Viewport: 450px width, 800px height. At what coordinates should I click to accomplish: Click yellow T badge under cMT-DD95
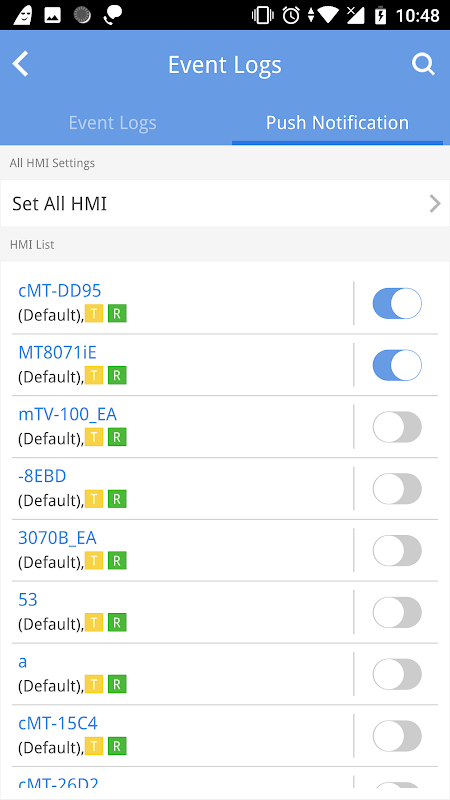pos(94,314)
